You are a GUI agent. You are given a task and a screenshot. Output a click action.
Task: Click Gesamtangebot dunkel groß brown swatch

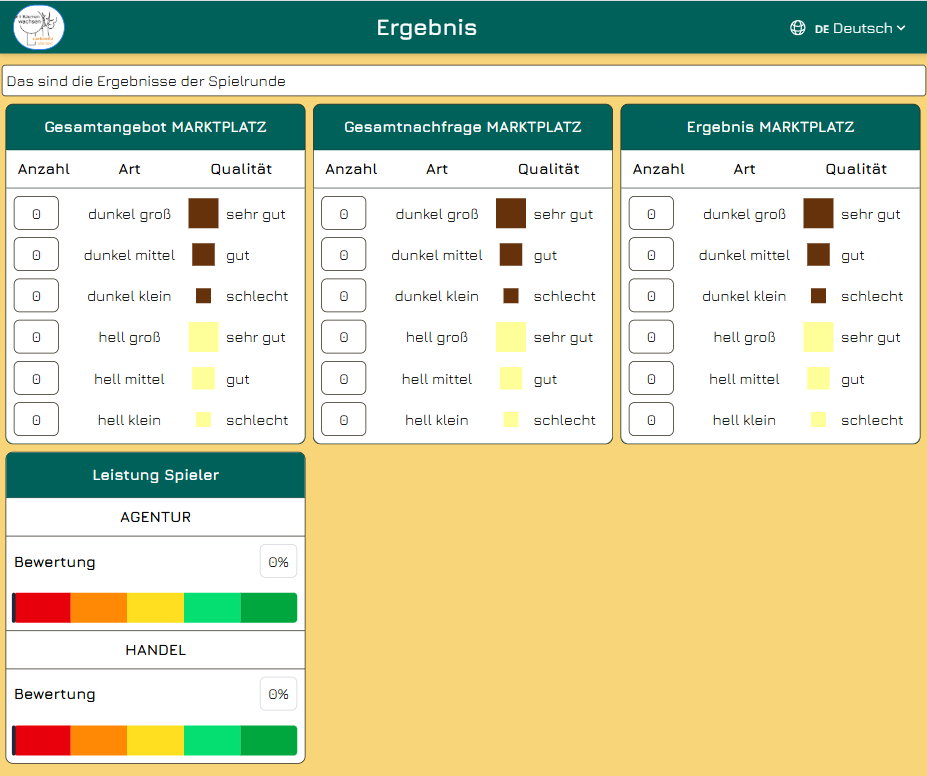[203, 213]
